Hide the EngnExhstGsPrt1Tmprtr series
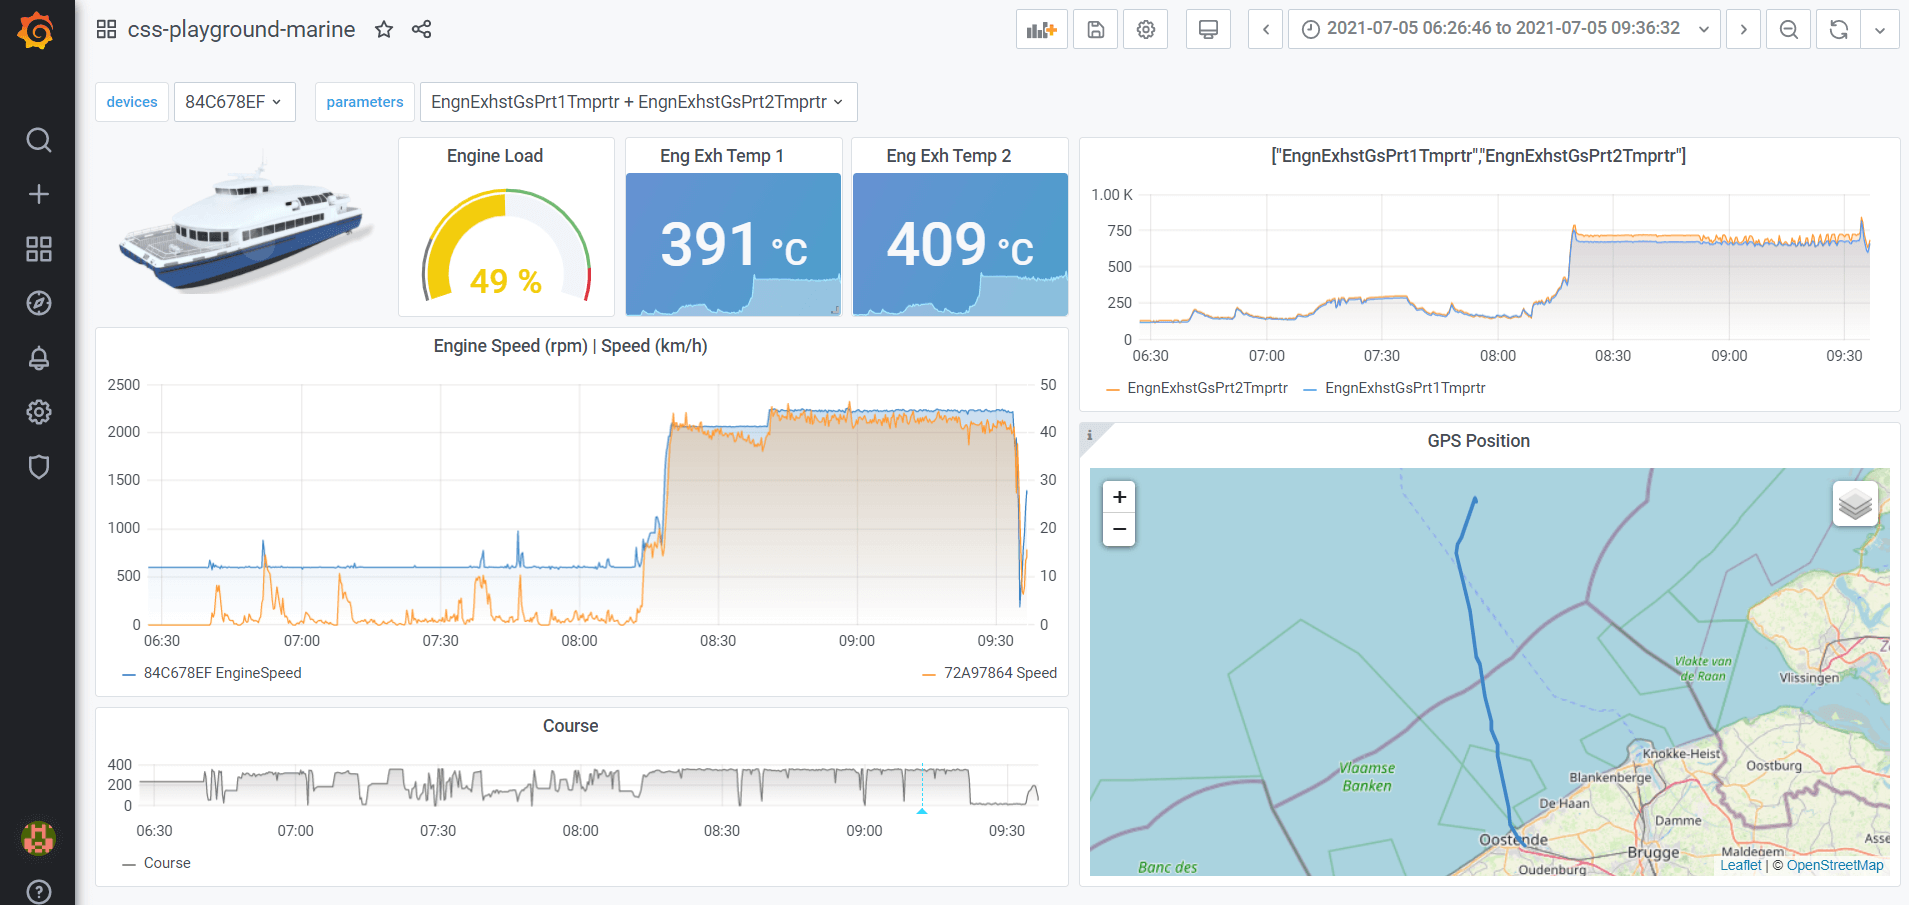Viewport: 1909px width, 905px height. (1404, 388)
